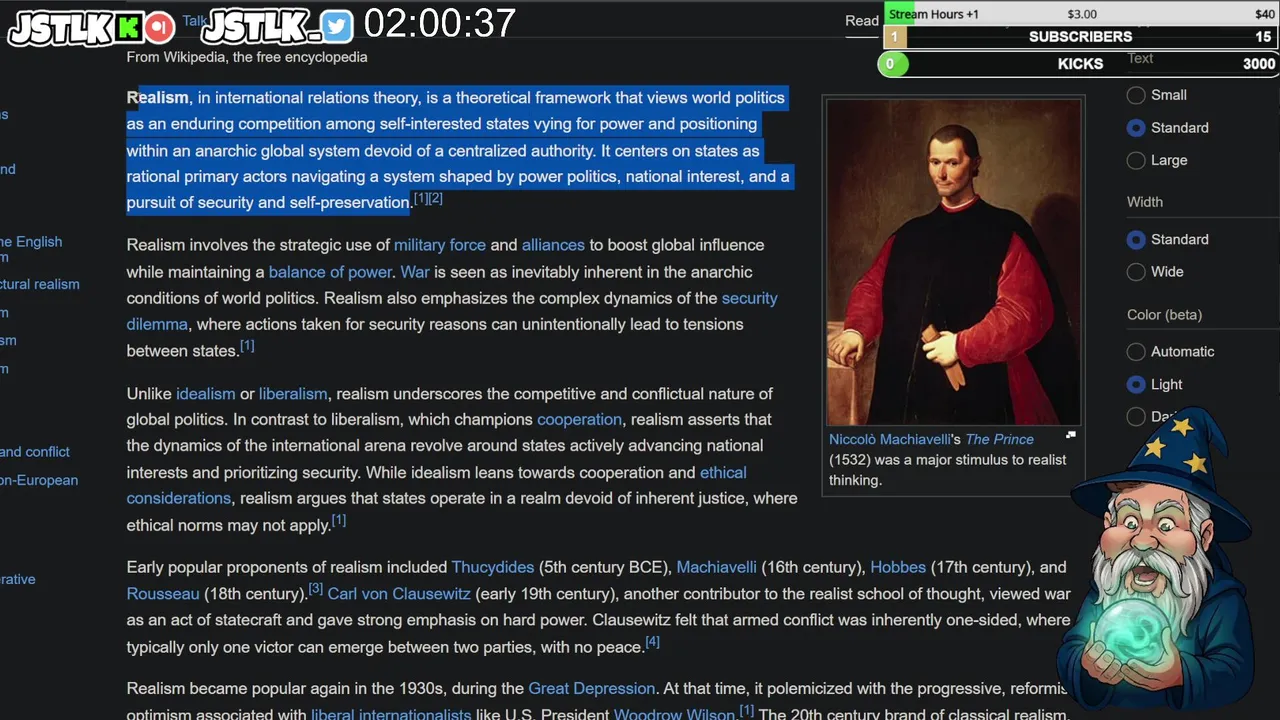Click the green KICKS progress bar
This screenshot has width=1280, height=720.
[1081, 64]
